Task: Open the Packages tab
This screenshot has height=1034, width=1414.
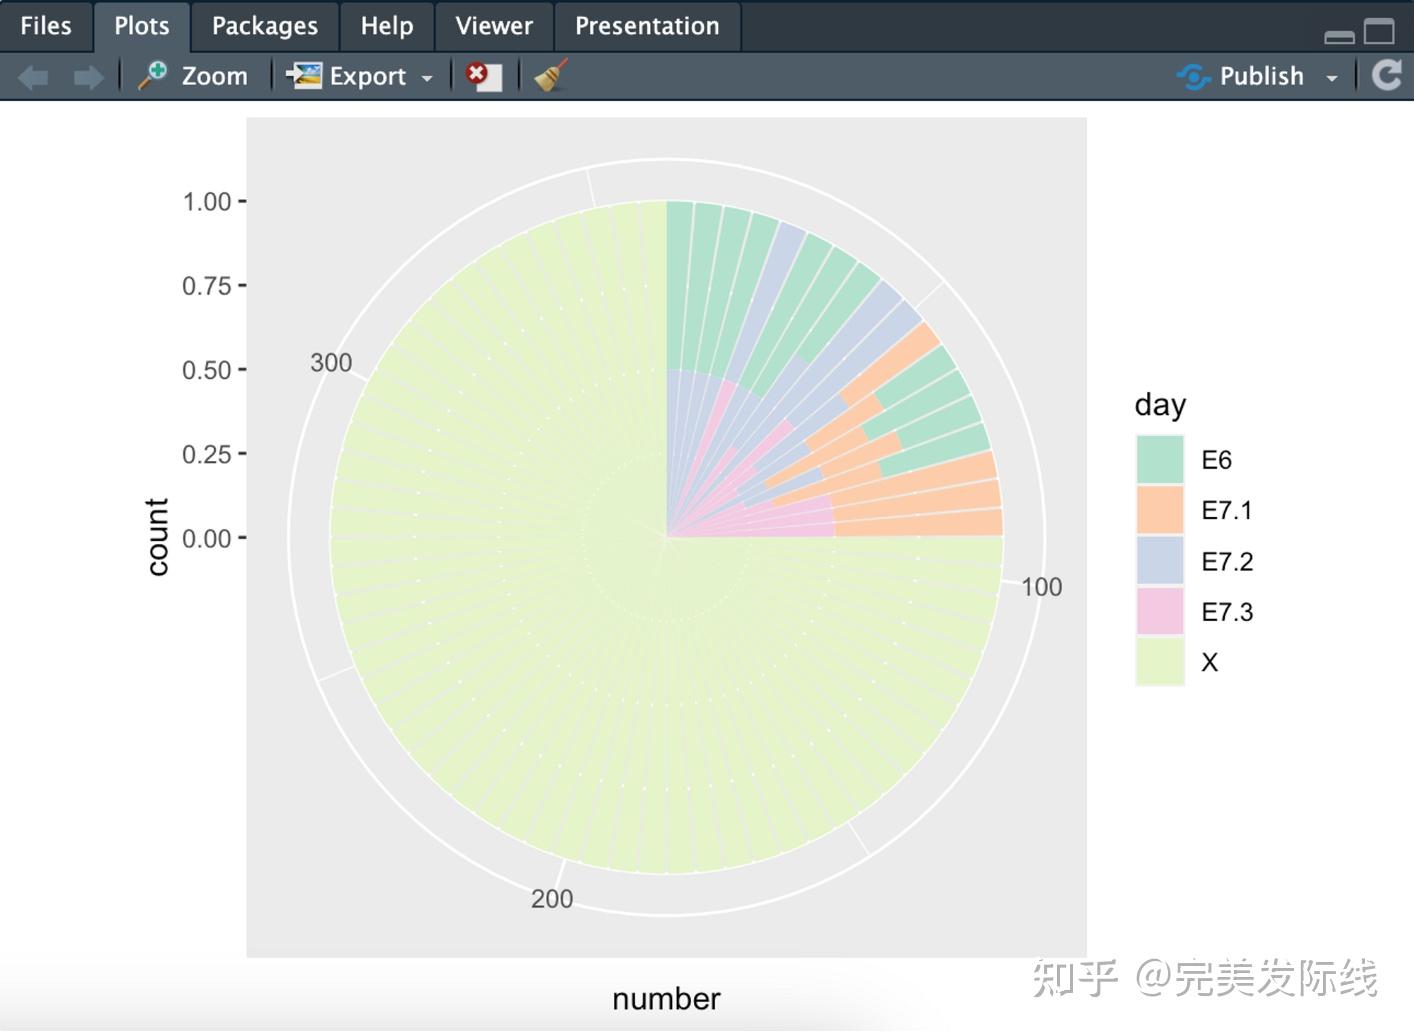Action: (x=265, y=26)
